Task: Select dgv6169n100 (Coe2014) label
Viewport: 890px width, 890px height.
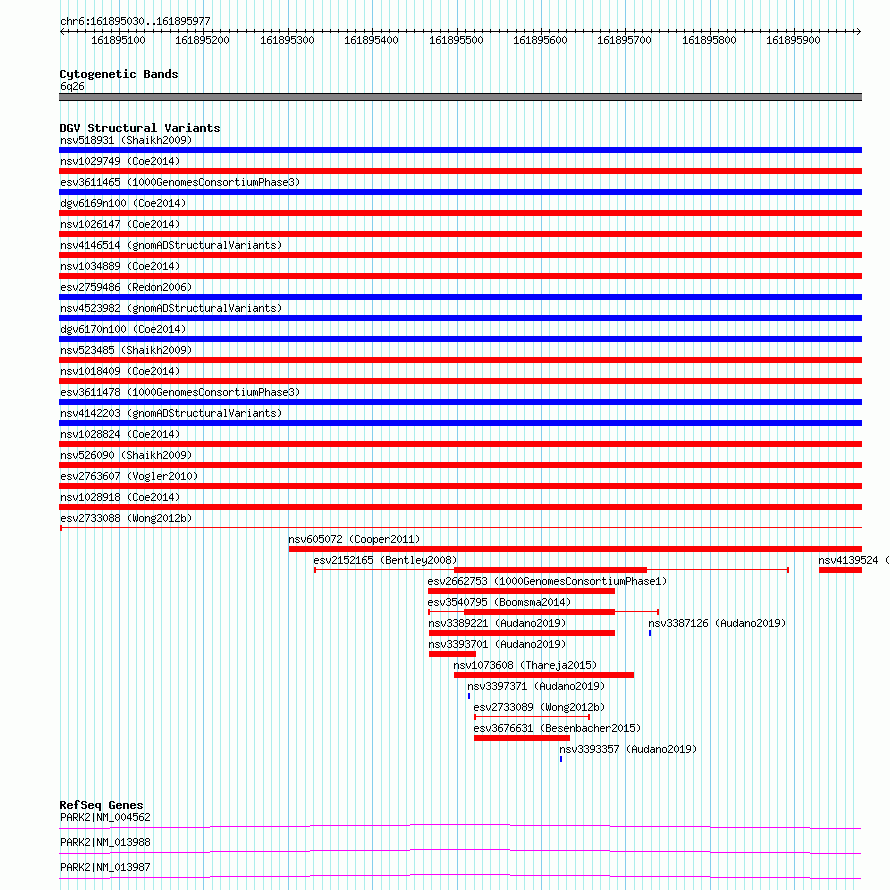Action: (123, 203)
